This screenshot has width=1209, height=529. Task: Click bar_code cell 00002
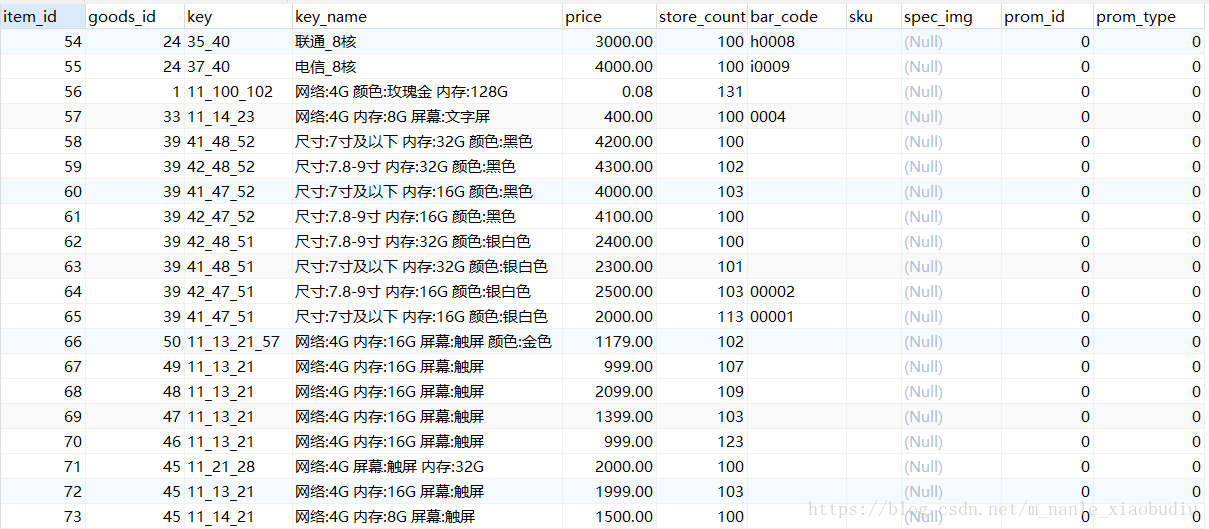click(797, 291)
